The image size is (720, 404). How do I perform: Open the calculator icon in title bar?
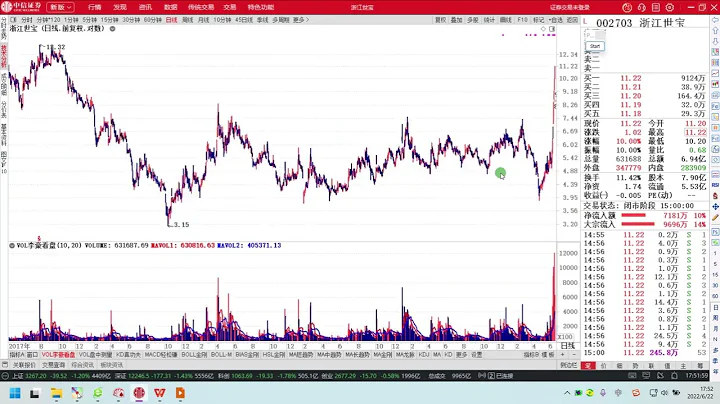[656, 7]
